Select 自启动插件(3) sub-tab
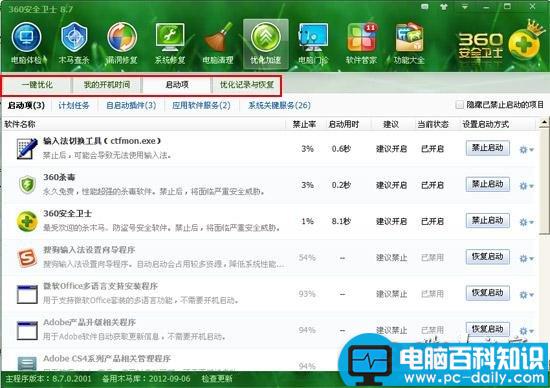 [x=131, y=105]
